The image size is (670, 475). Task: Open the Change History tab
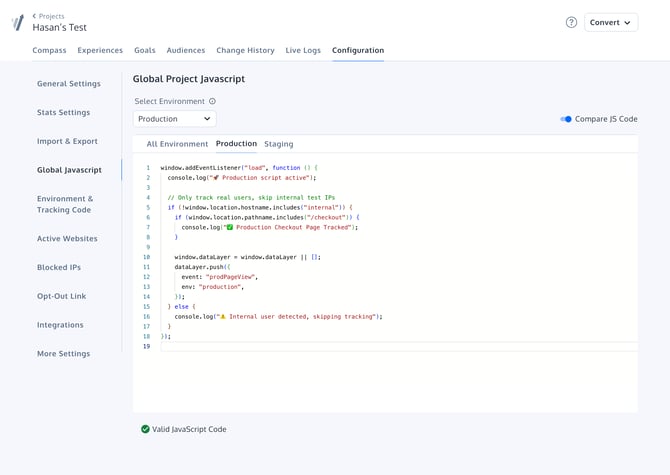[x=245, y=50]
